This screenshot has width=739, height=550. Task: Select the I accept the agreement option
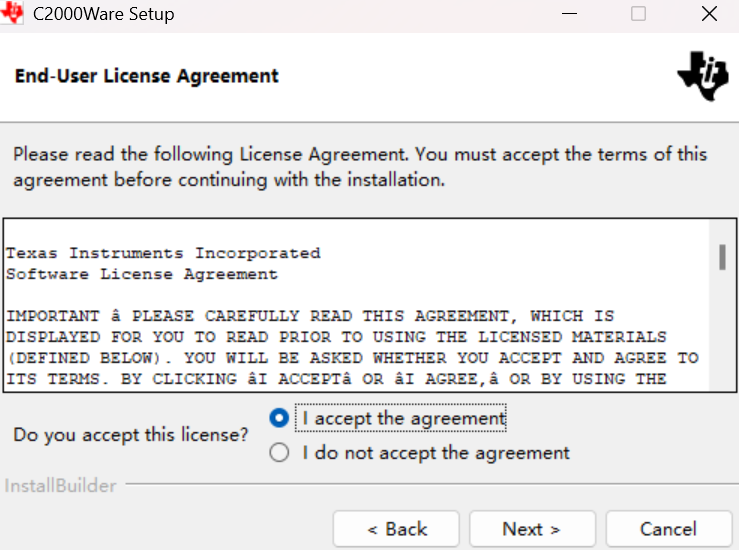(279, 418)
